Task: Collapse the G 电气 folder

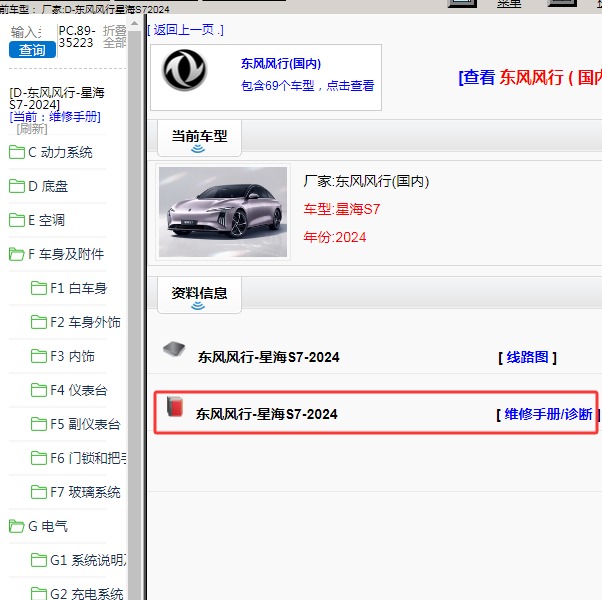Action: [38, 526]
